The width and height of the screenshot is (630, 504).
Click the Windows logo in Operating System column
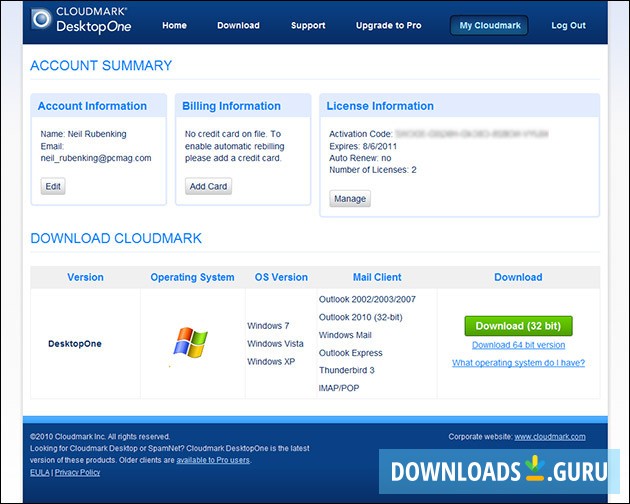pyautogui.click(x=190, y=343)
